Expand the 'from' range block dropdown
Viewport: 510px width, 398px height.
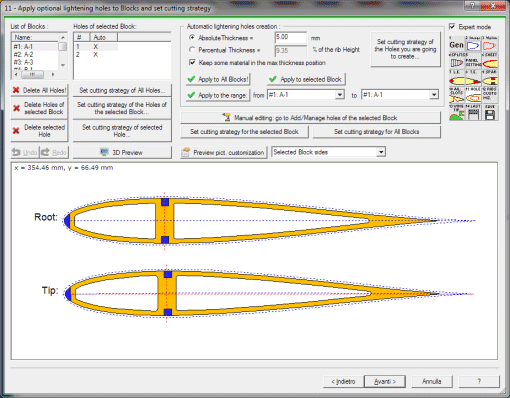(x=339, y=95)
